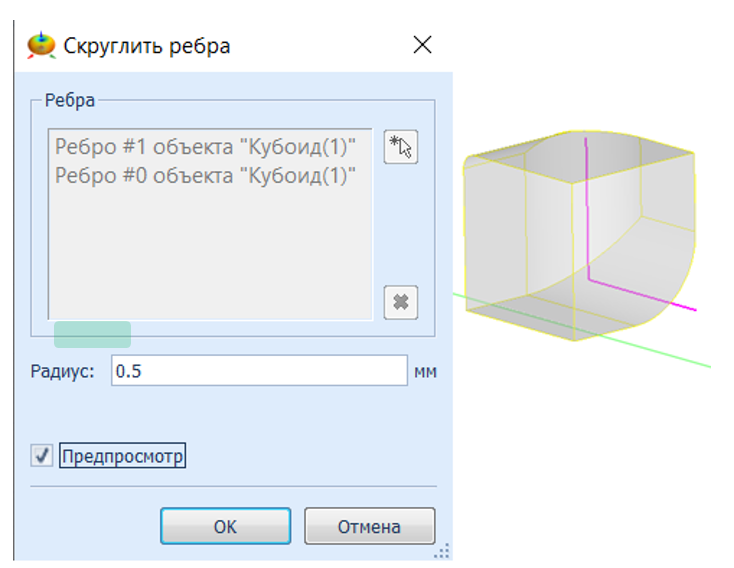Viewport: 734px width, 568px height.
Task: Click the remove edge cross icon button
Action: [400, 302]
